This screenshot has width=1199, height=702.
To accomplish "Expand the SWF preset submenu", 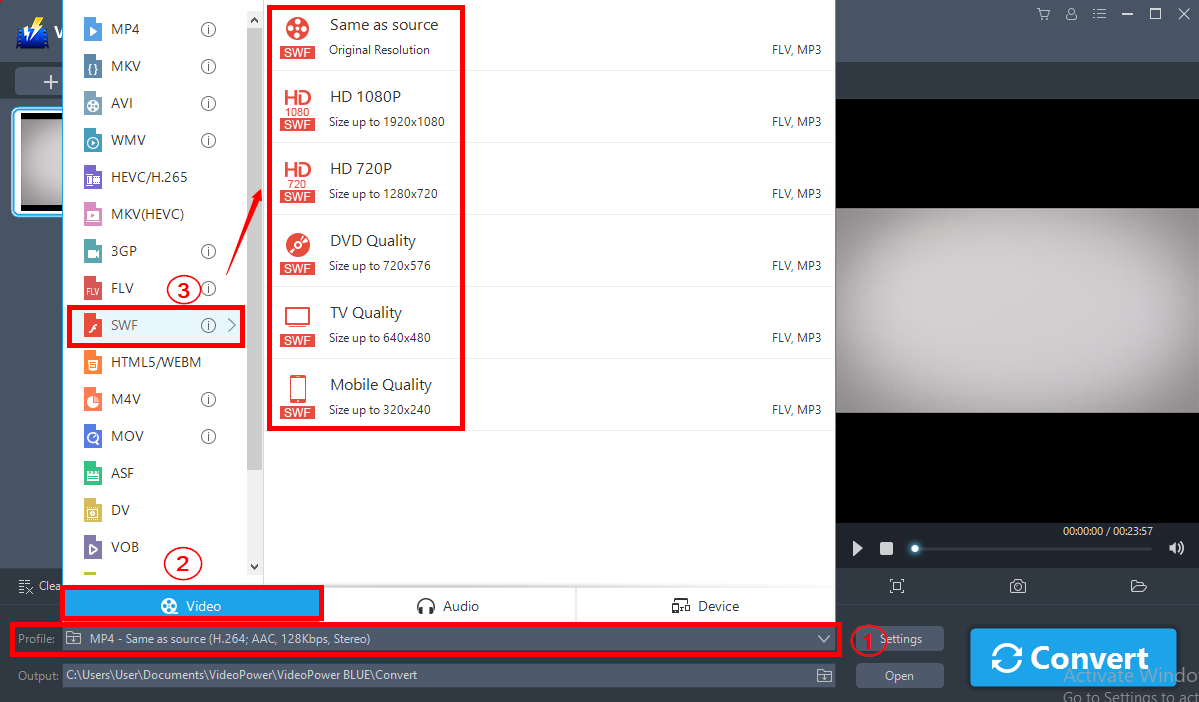I will point(232,325).
